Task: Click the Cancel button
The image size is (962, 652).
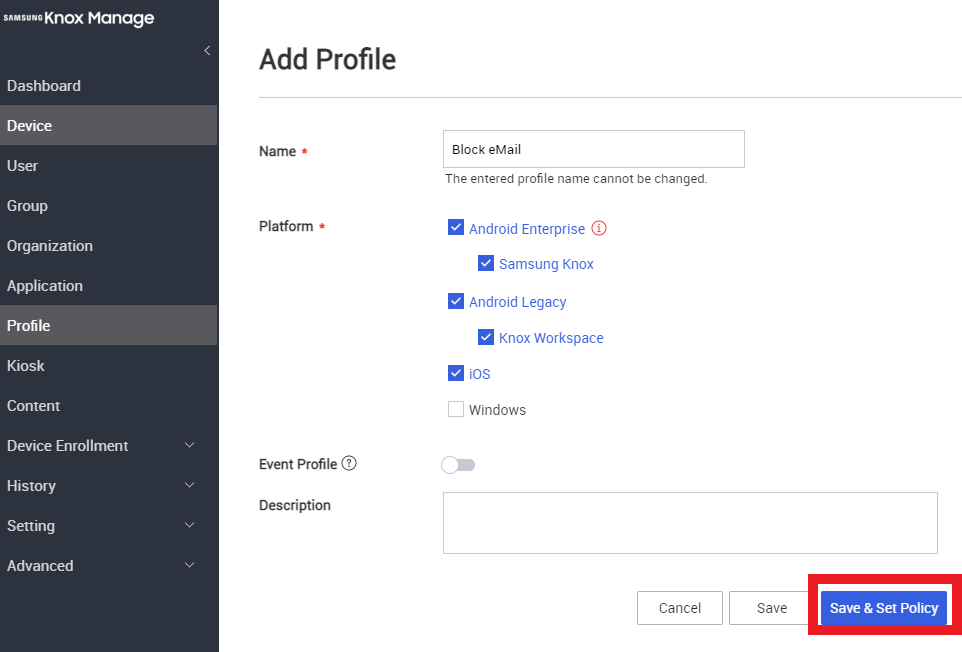Action: tap(680, 608)
